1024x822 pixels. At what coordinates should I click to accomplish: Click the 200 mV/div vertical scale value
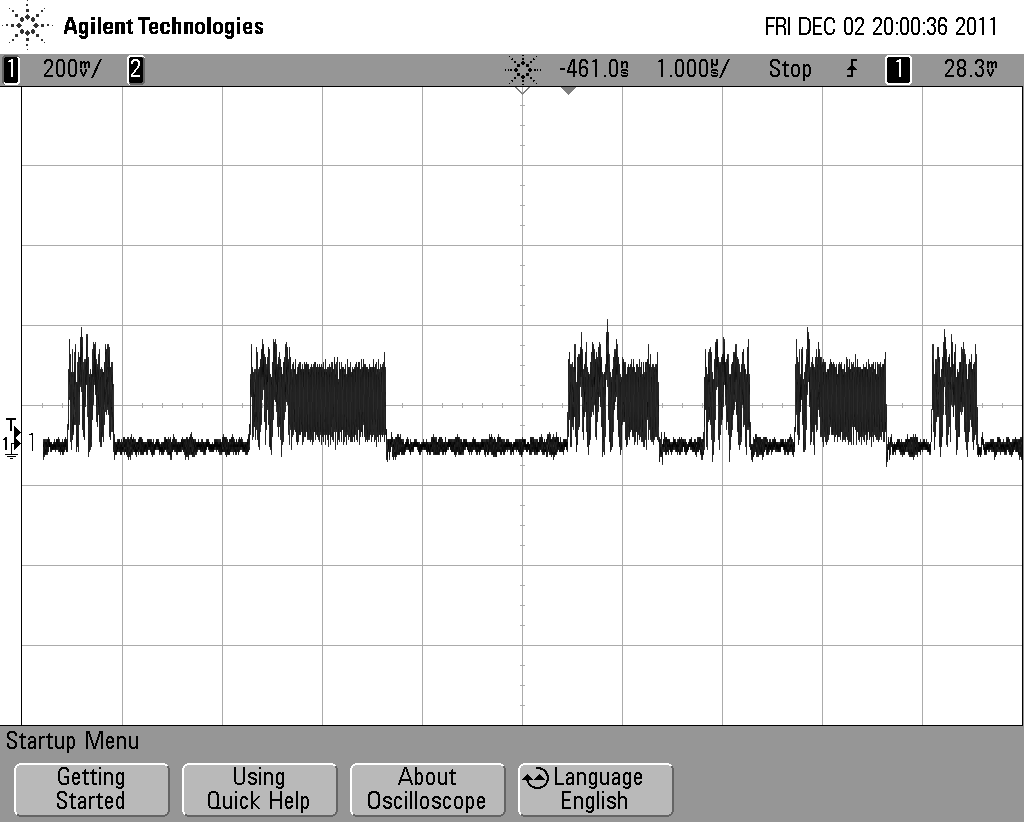pos(72,69)
